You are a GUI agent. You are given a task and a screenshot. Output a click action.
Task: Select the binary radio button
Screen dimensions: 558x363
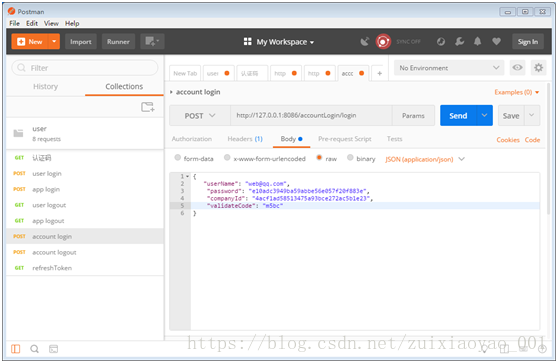[350, 158]
